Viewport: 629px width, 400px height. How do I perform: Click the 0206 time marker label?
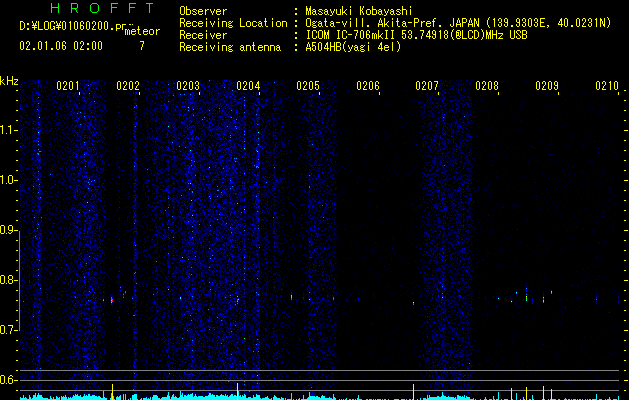(367, 86)
